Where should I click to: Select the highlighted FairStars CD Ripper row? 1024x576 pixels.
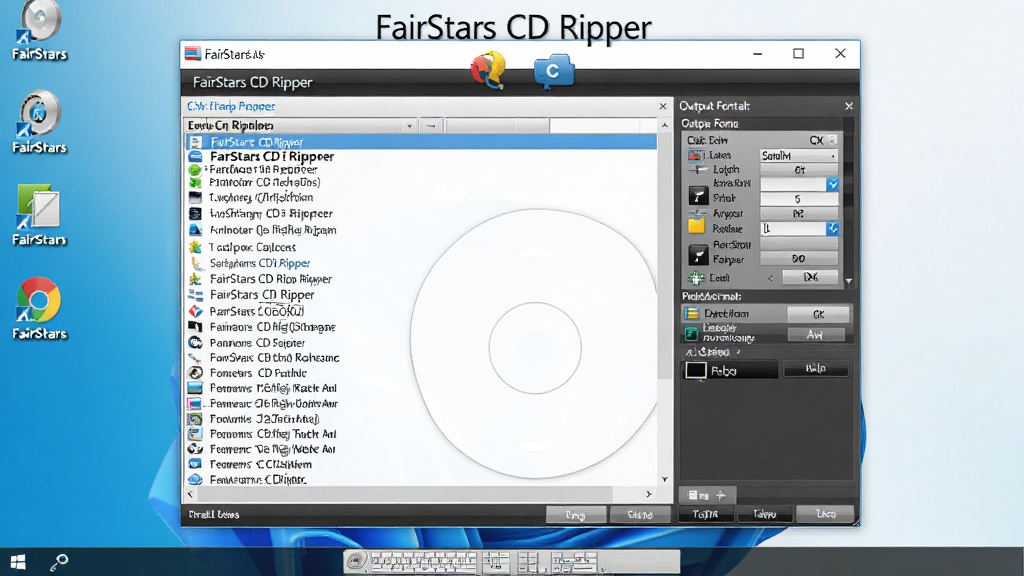(421, 142)
